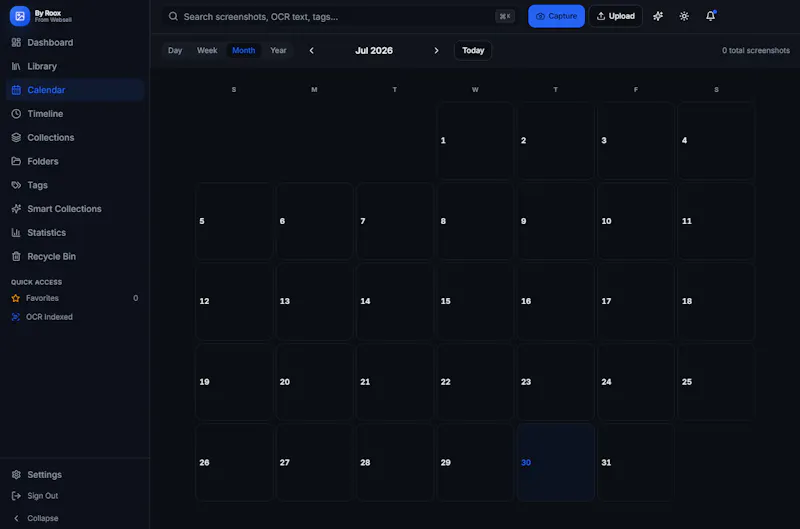Select day 5 in the calendar
The image size is (800, 529).
[x=234, y=221]
